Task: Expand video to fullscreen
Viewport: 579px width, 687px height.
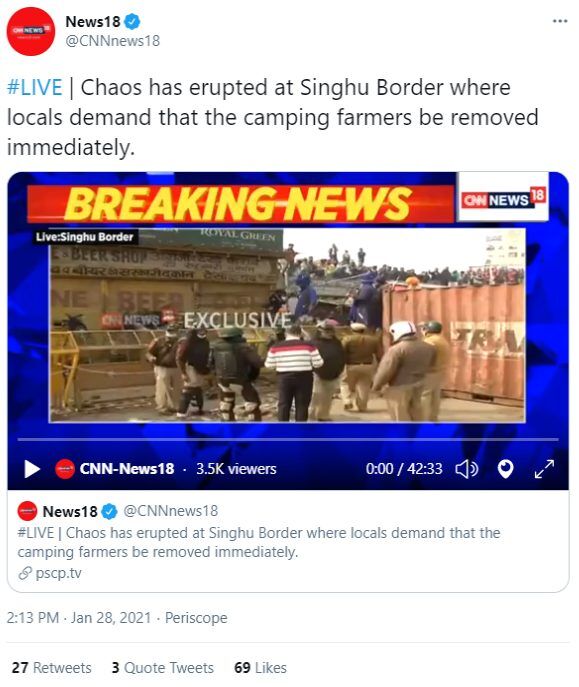Action: pos(544,469)
